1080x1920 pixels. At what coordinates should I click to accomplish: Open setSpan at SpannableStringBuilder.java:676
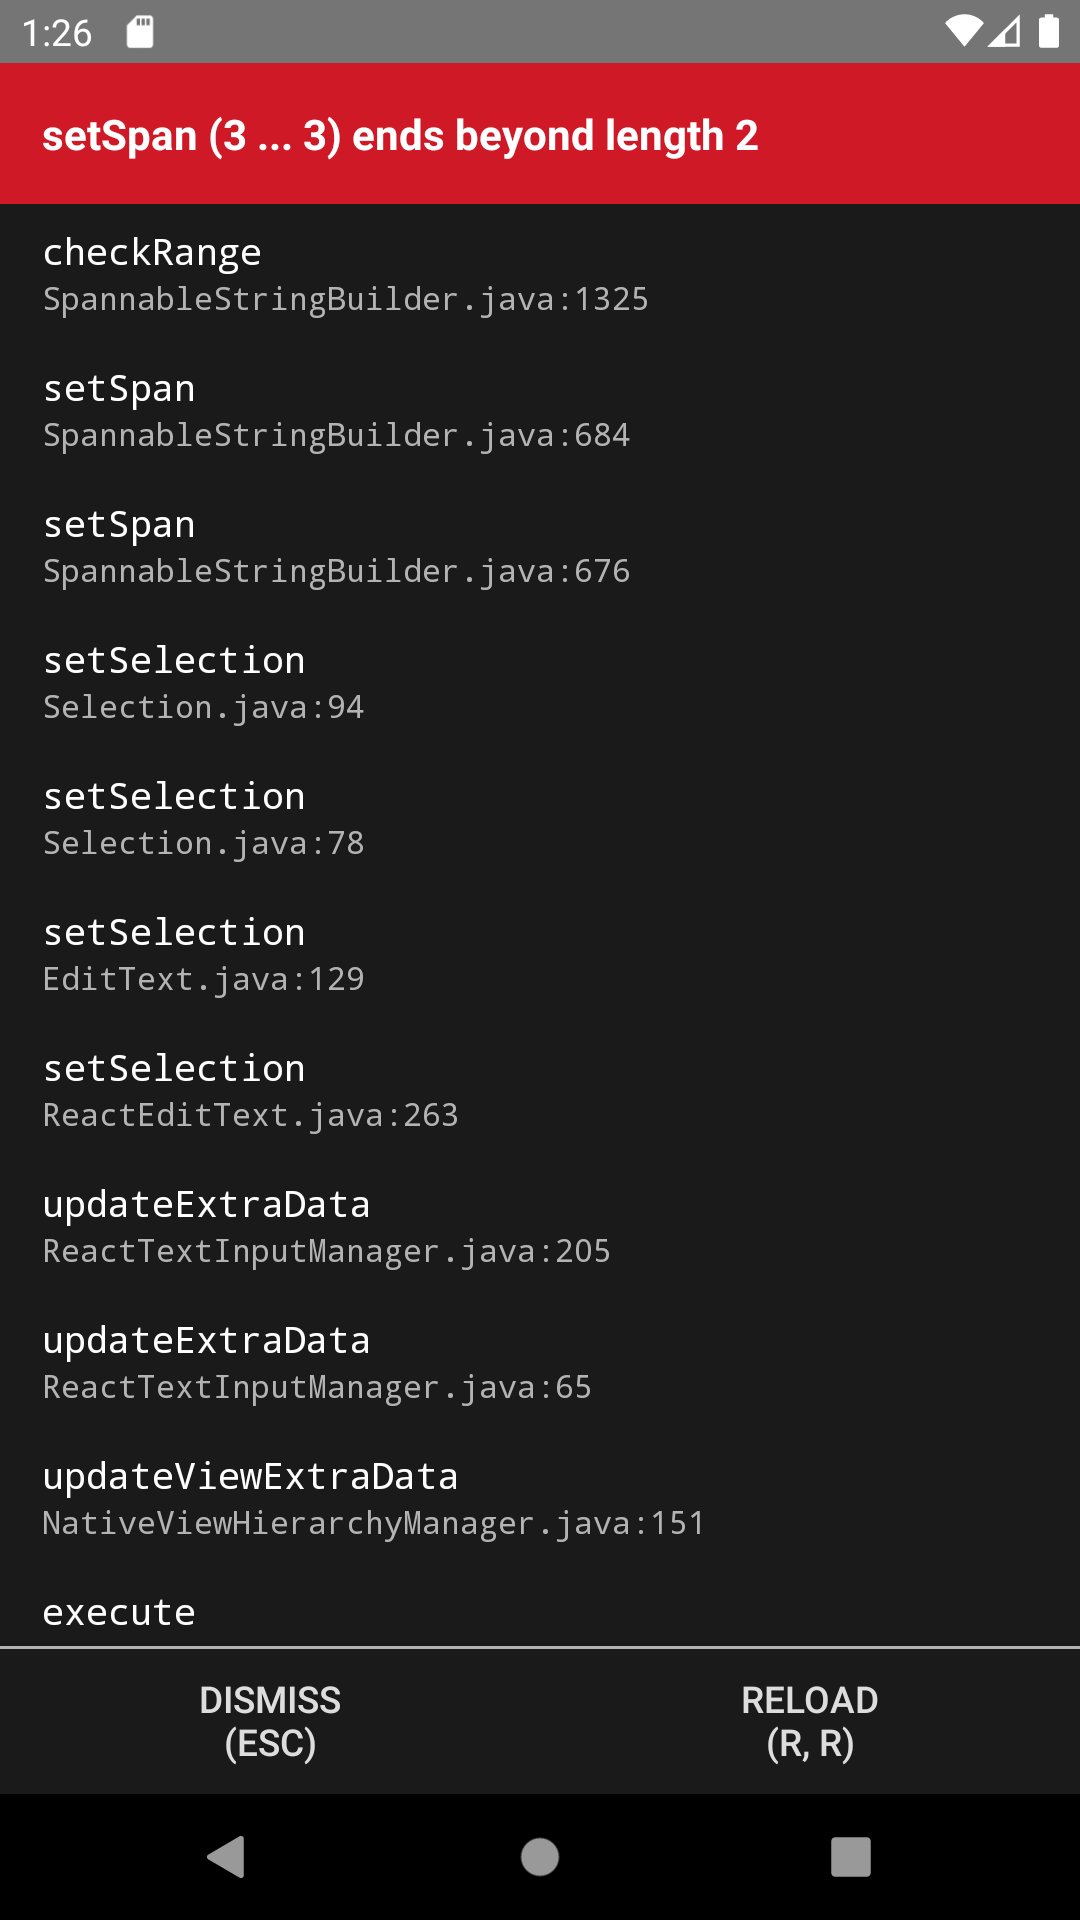coord(335,547)
